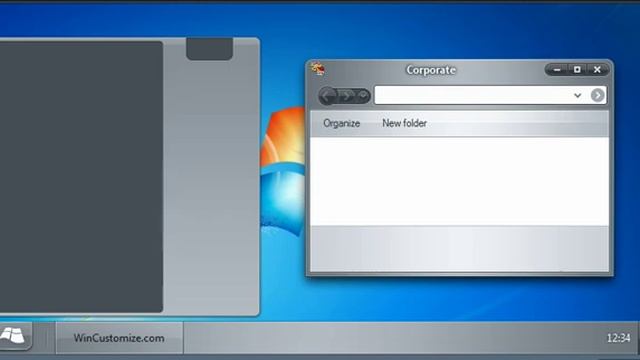Image resolution: width=640 pixels, height=360 pixels.
Task: Go forward in the Corporate window
Action: click(346, 96)
